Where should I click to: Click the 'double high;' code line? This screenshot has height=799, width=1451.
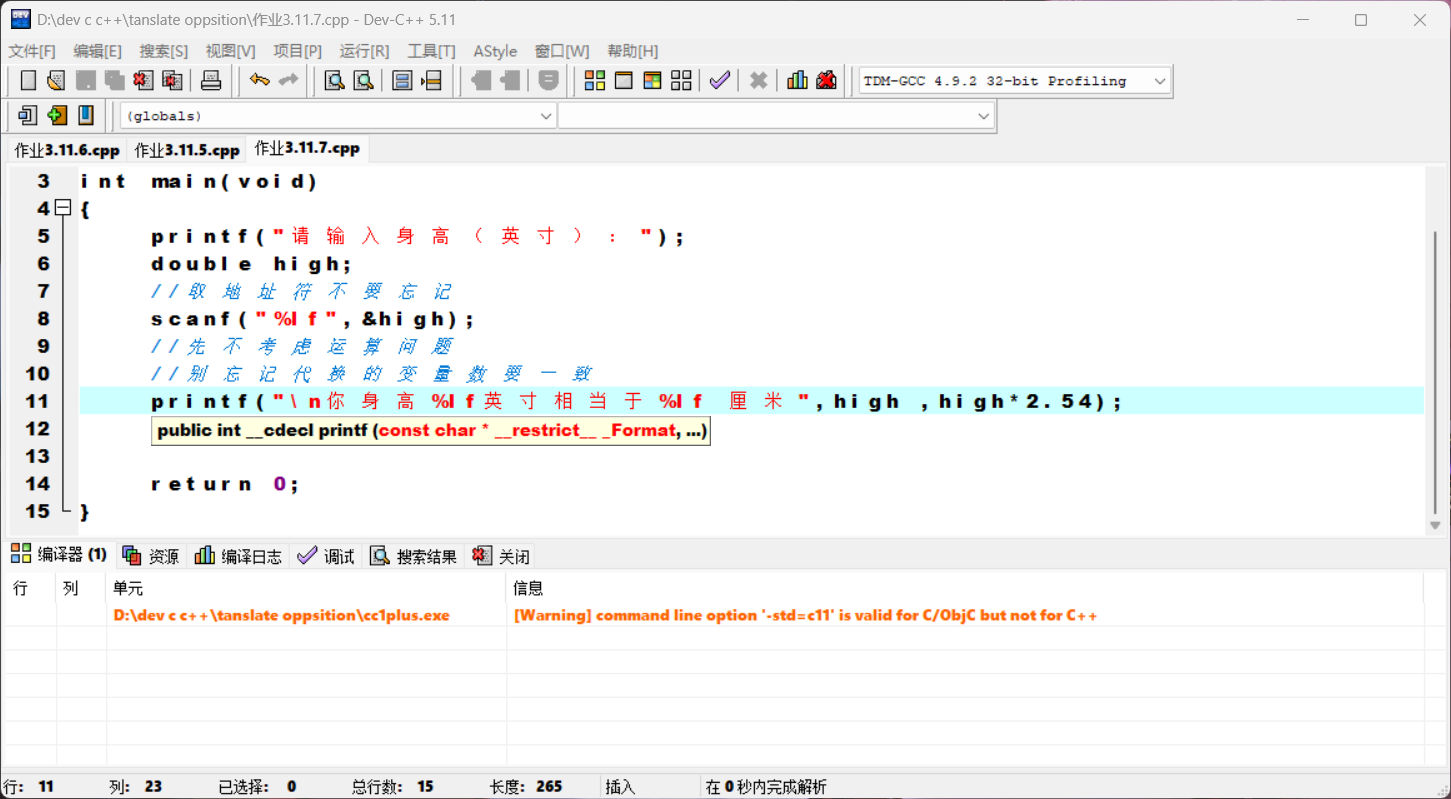(252, 264)
